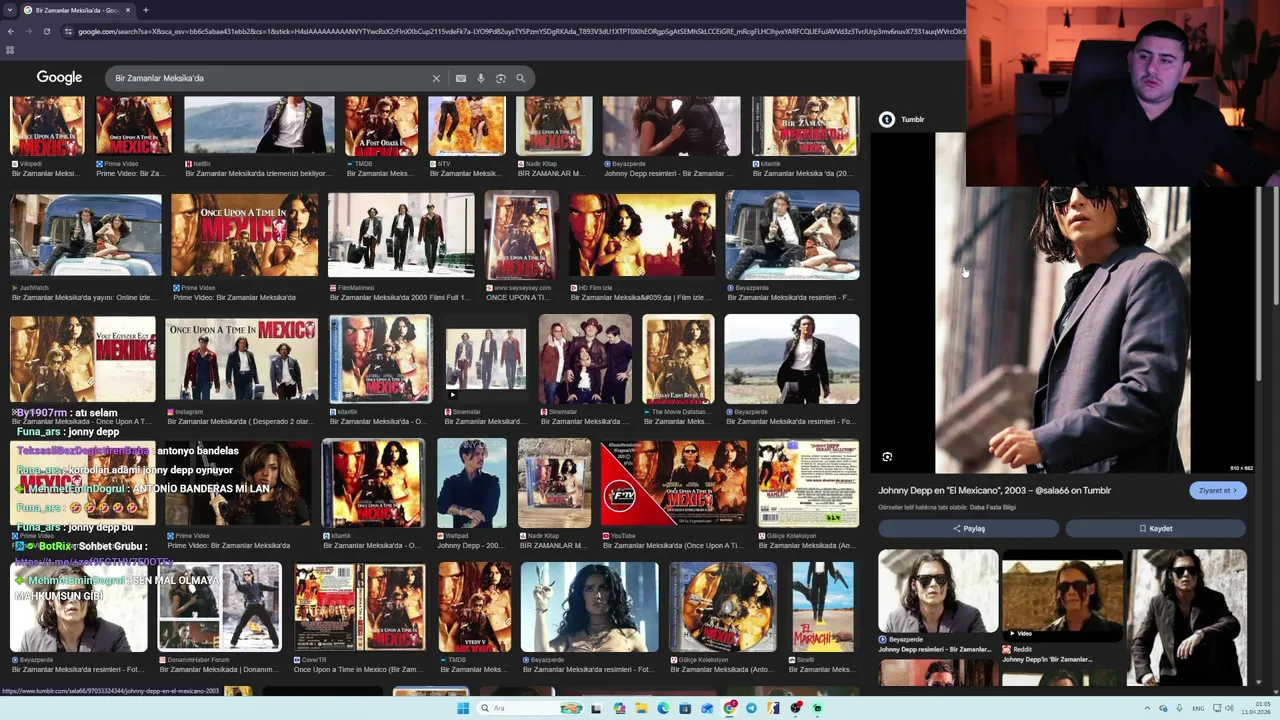This screenshot has height=720, width=1280.
Task: Search by image with the lens icon
Action: click(x=501, y=78)
